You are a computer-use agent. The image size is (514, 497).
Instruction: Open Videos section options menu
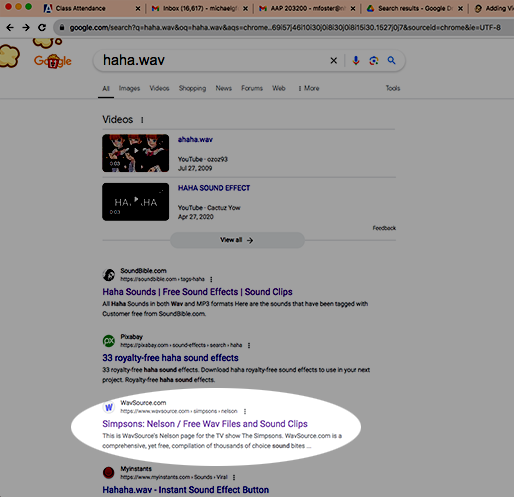(142, 120)
